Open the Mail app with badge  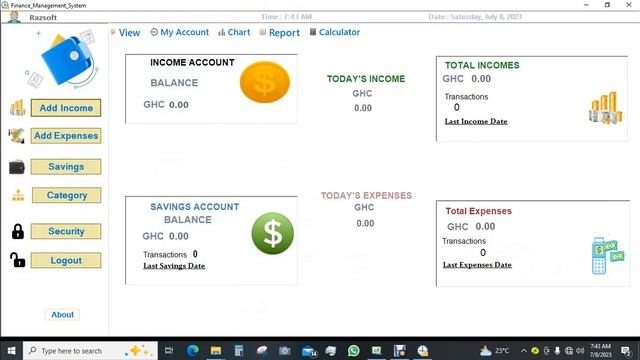[309, 351]
